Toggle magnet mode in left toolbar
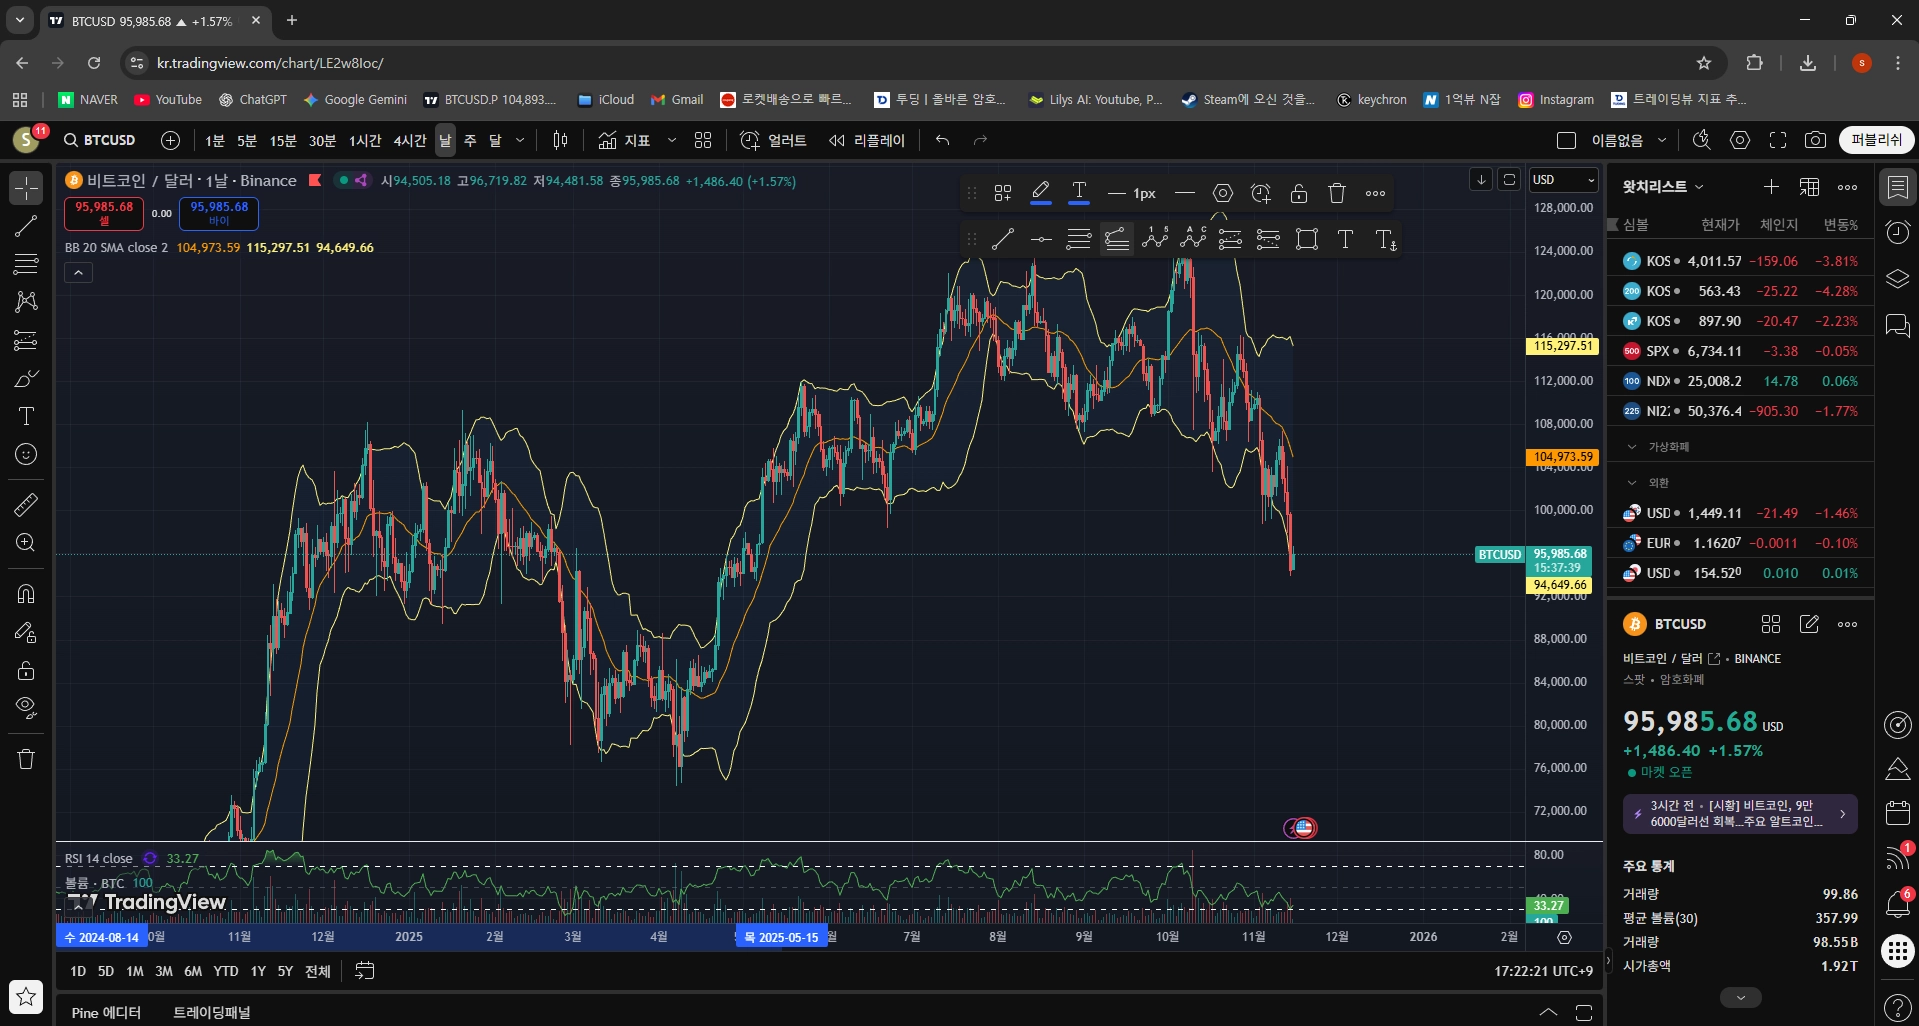Screen dimensions: 1919x1026 tap(26, 594)
